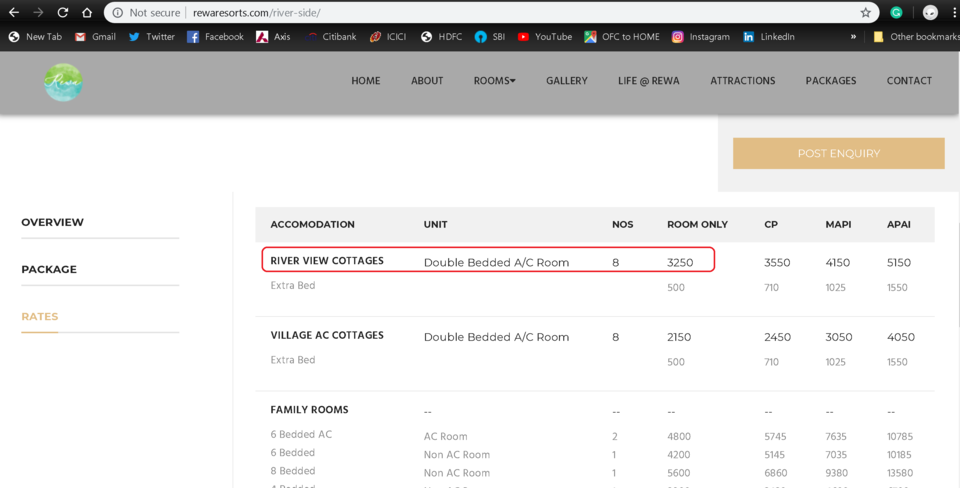The image size is (960, 488).
Task: Click Village AC APAI rate 4050
Action: [901, 337]
